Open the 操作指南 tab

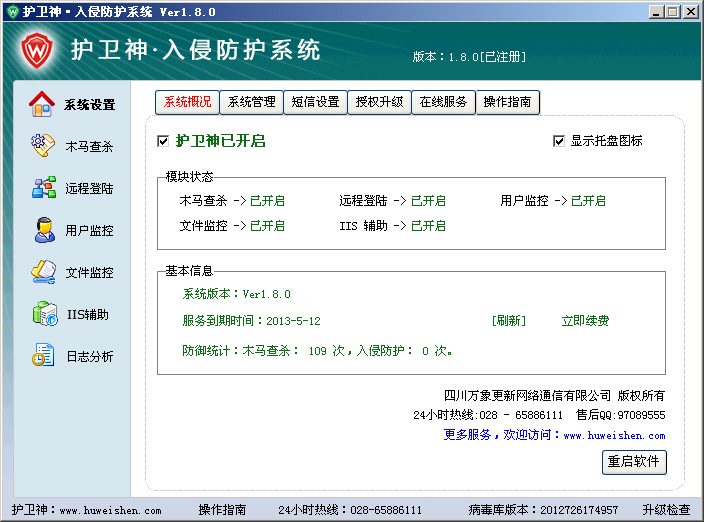(507, 102)
